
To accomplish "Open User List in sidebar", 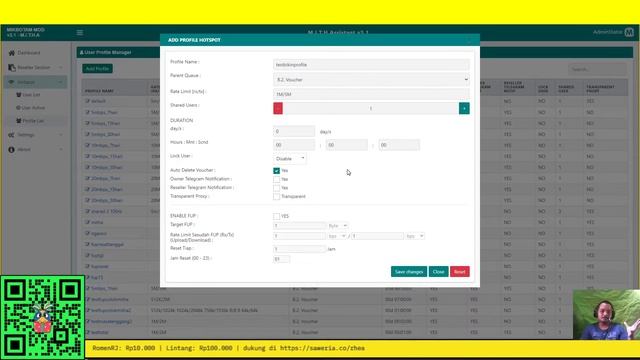I will 31,95.
